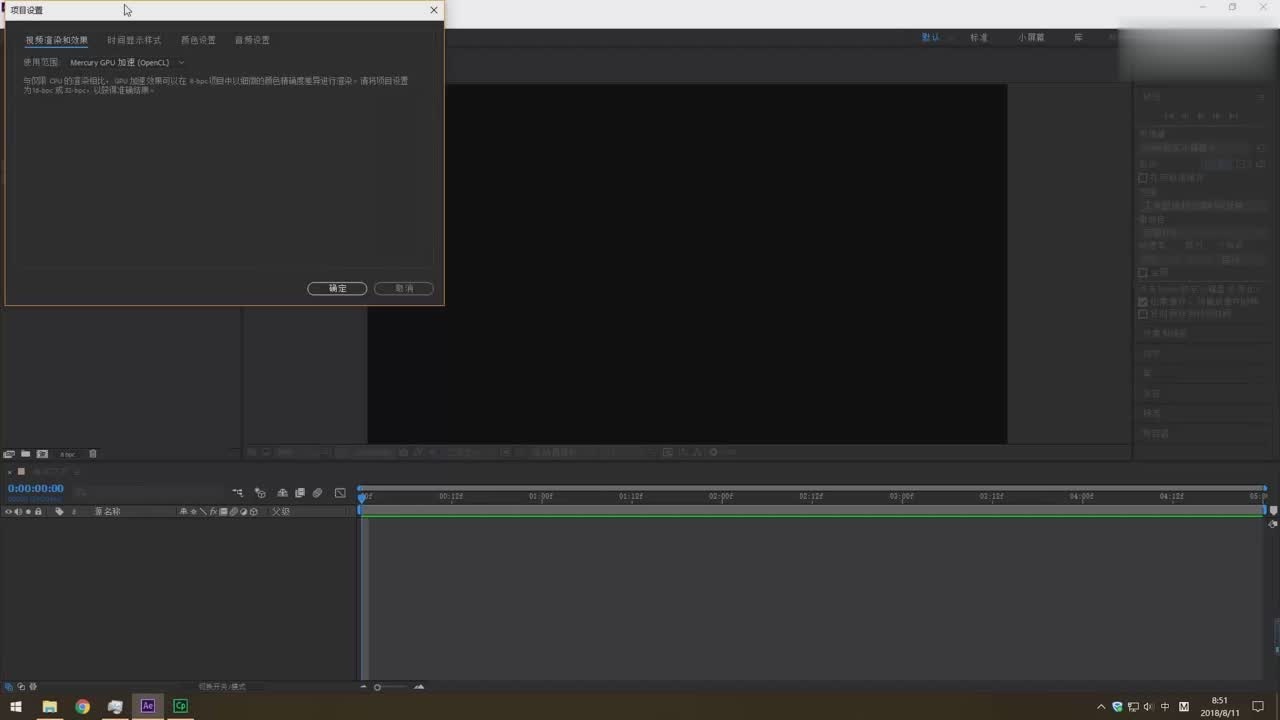
Task: Click the 父级 column header
Action: tap(281, 512)
